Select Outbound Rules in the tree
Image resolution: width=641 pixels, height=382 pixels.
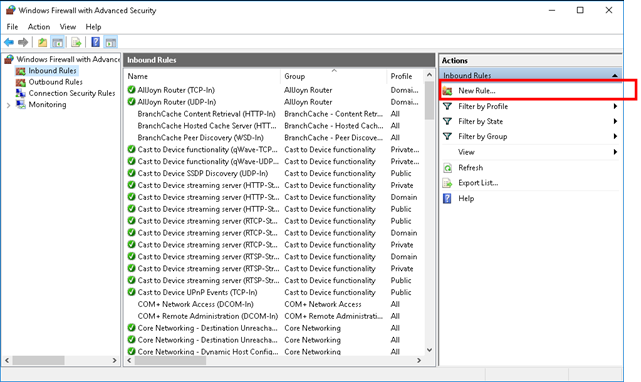click(x=56, y=82)
